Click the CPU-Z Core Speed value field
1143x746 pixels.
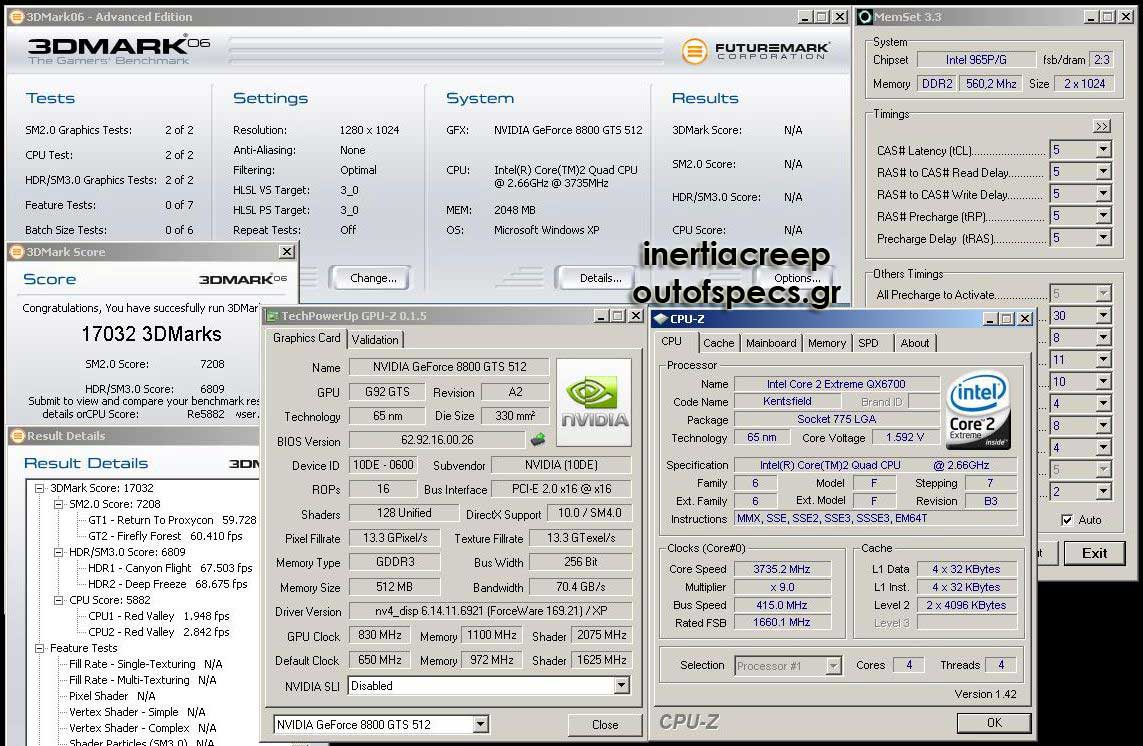pos(781,569)
